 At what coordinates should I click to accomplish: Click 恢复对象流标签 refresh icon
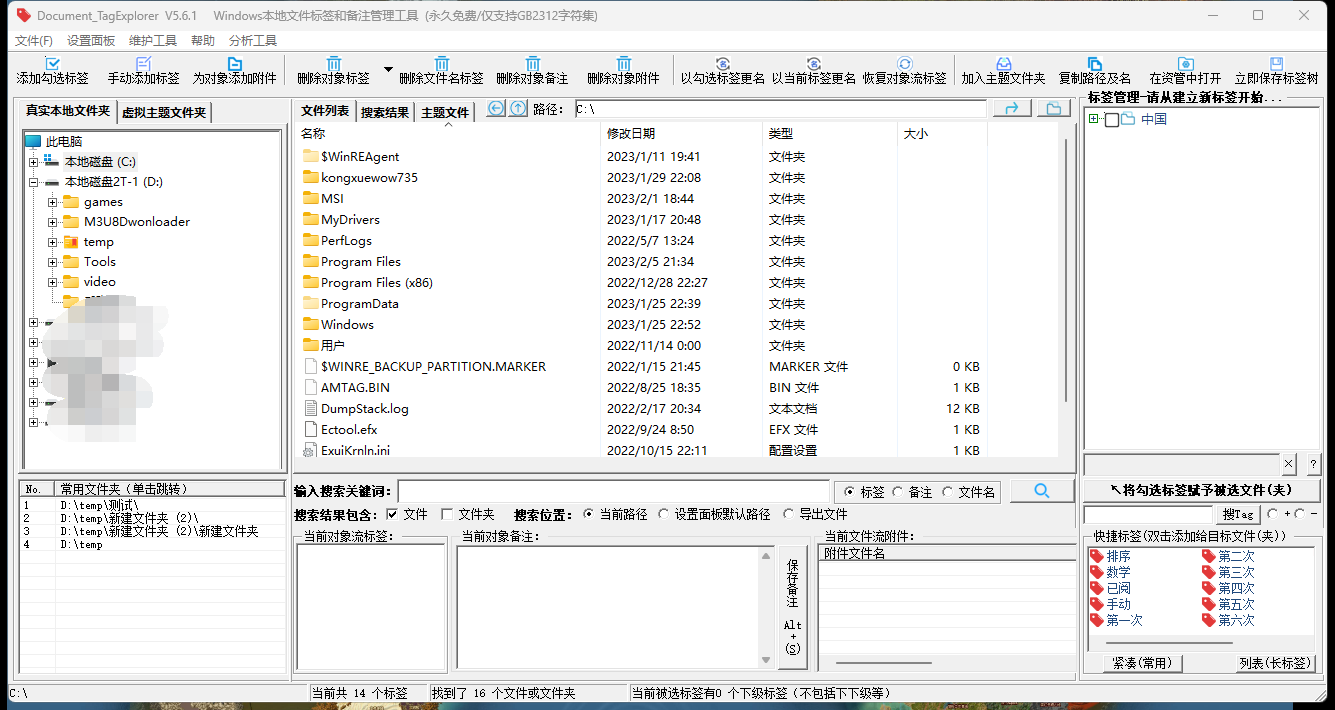pyautogui.click(x=904, y=64)
